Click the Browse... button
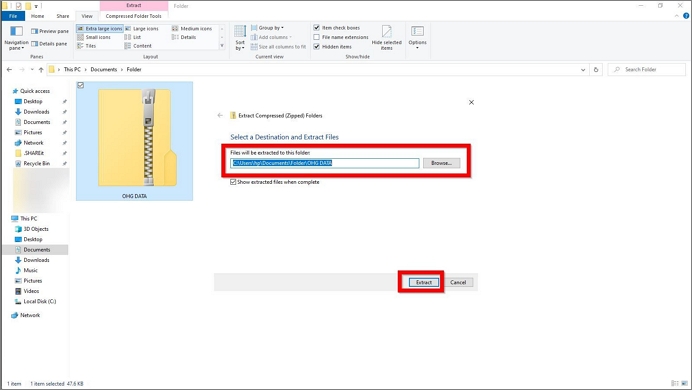The height and width of the screenshot is (390, 692). [441, 163]
